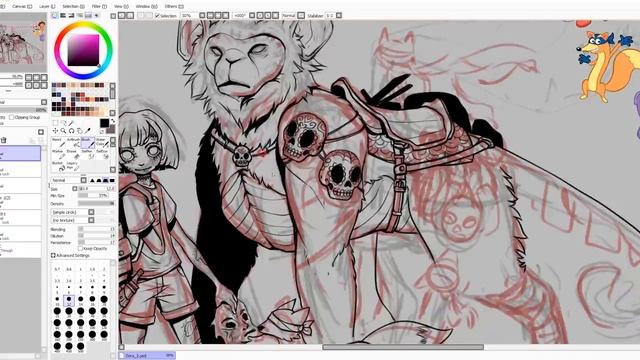The height and width of the screenshot is (360, 640).
Task: Select the lasso selection tool
Action: pyautogui.click(x=64, y=123)
